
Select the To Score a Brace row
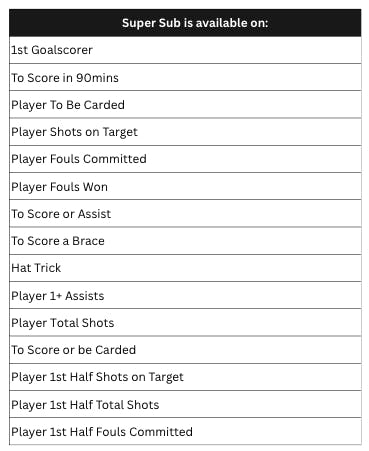185,241
